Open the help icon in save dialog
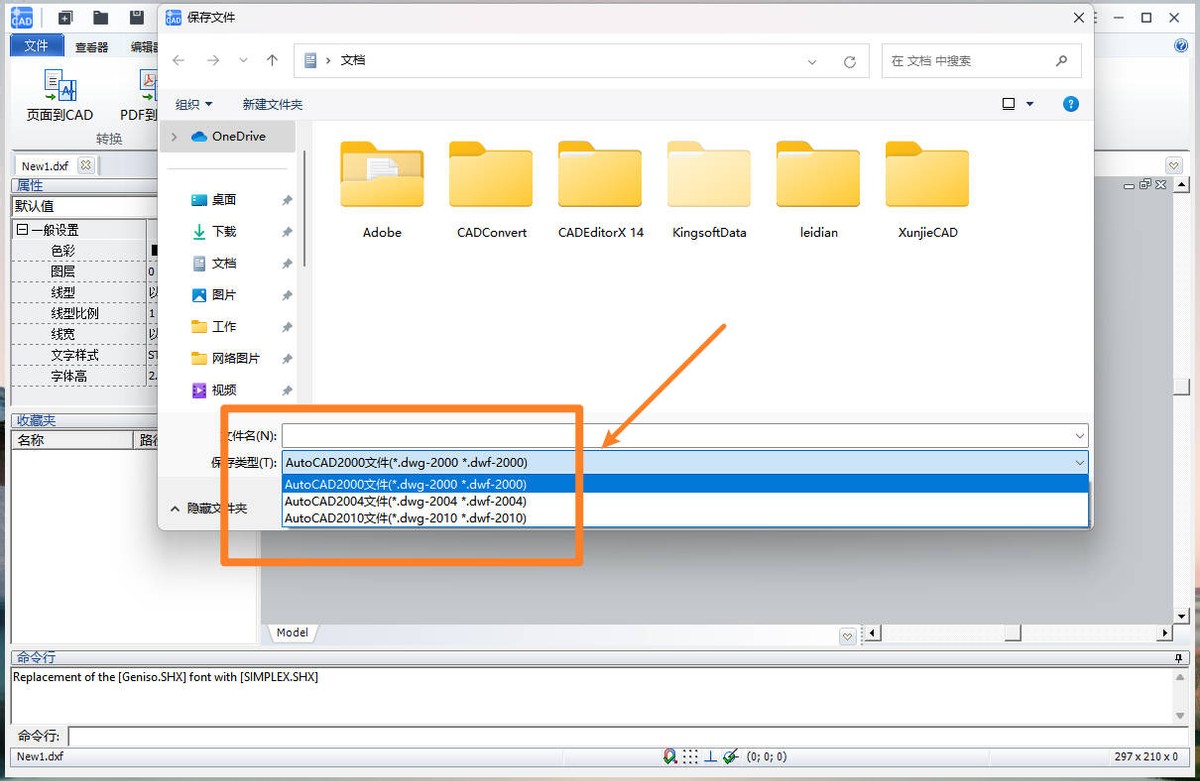Viewport: 1200px width, 781px height. coord(1070,104)
